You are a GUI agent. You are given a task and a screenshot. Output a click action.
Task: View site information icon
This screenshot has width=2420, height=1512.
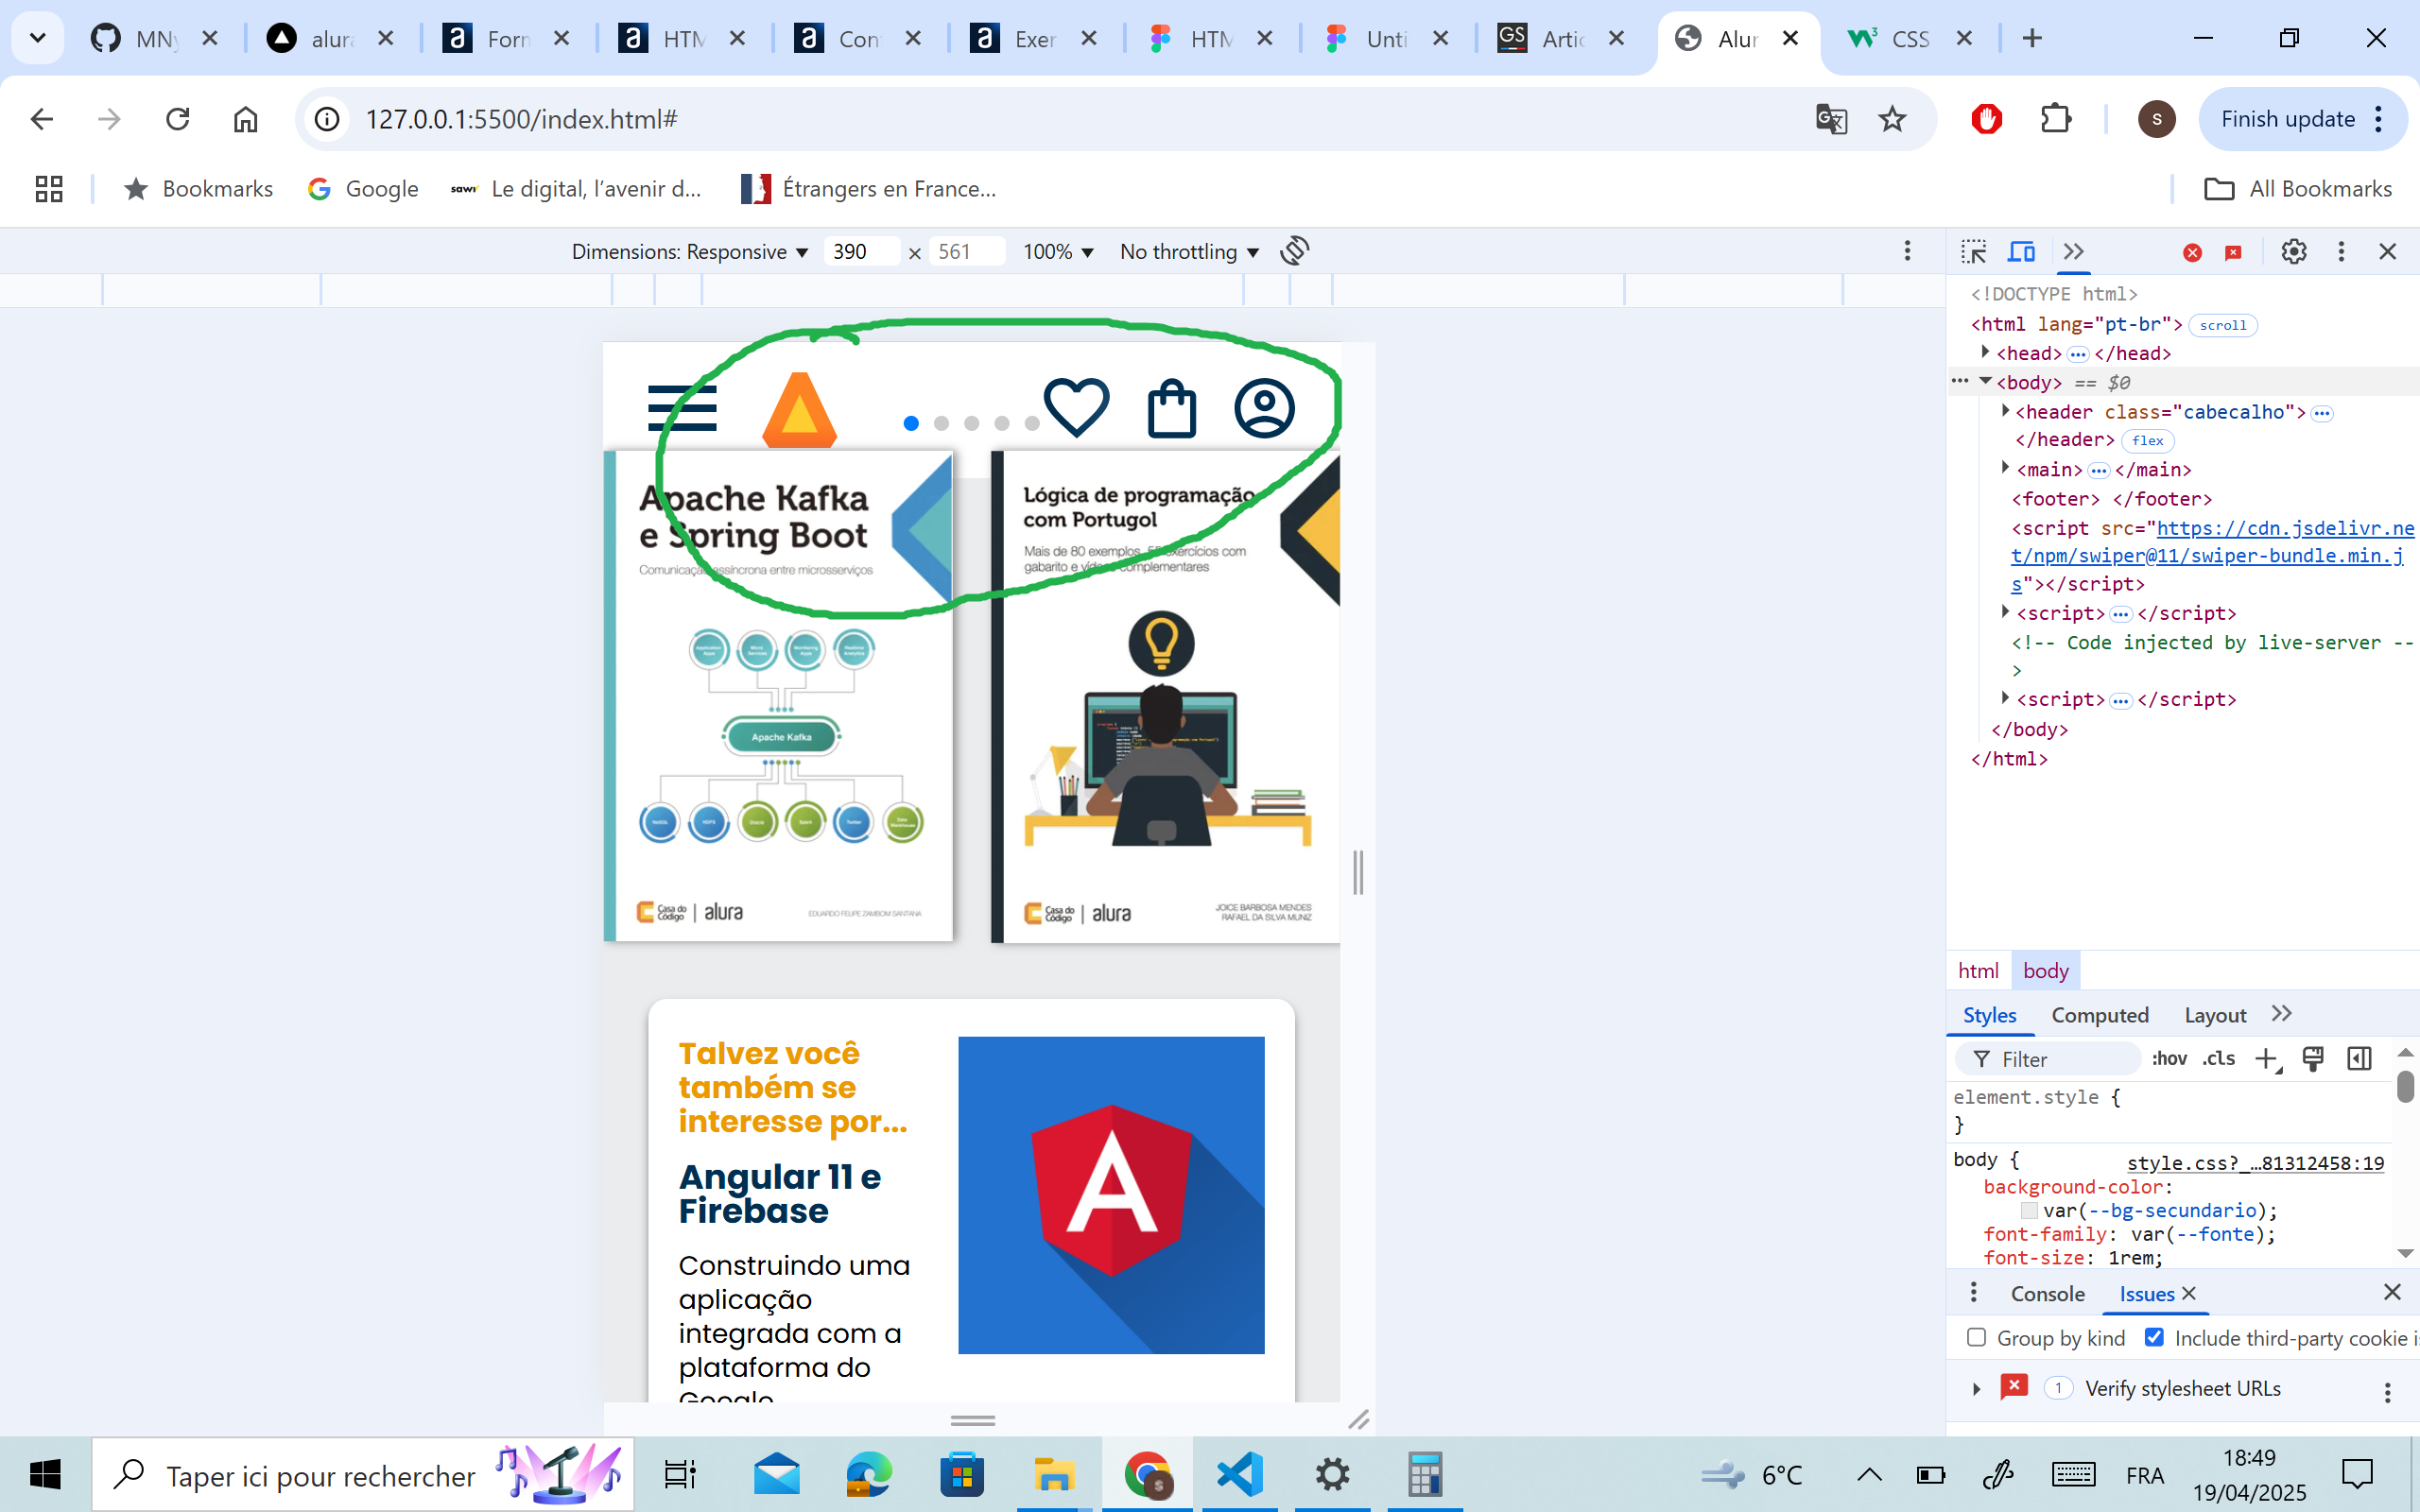(x=327, y=119)
